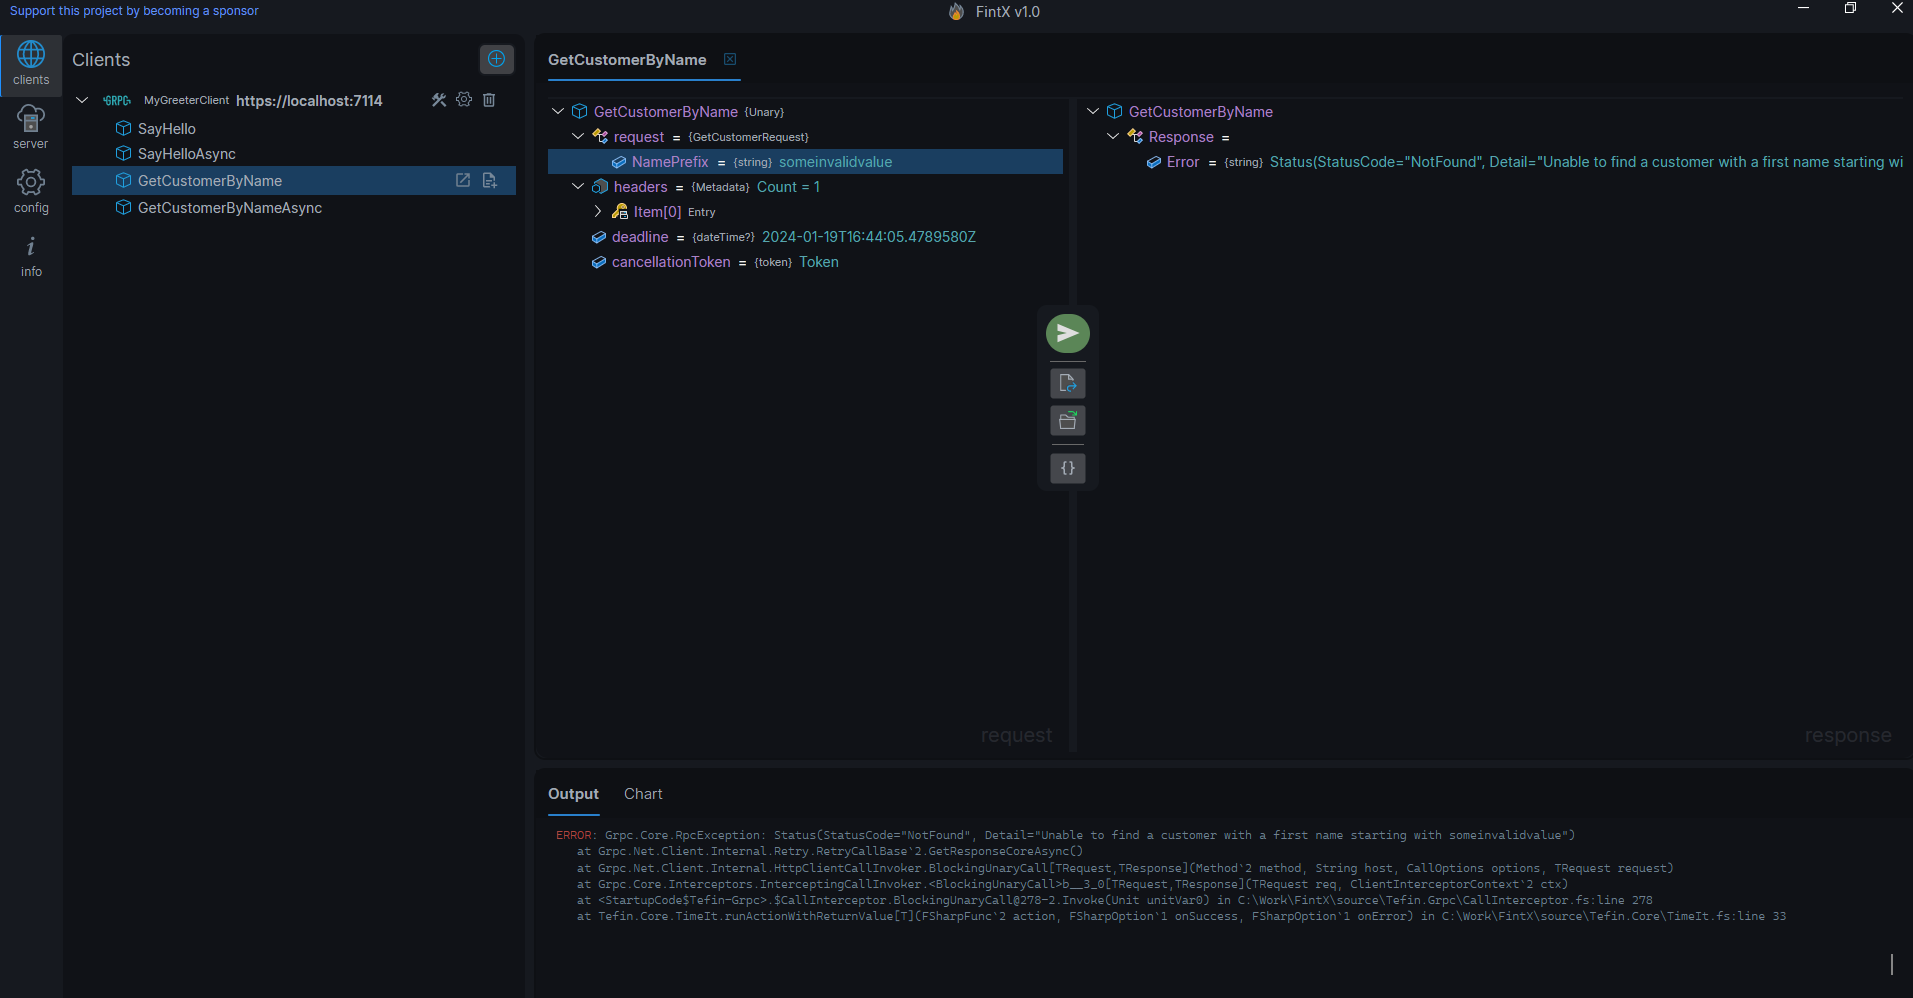Collapse the MyGreeterClient tree node

click(x=83, y=100)
